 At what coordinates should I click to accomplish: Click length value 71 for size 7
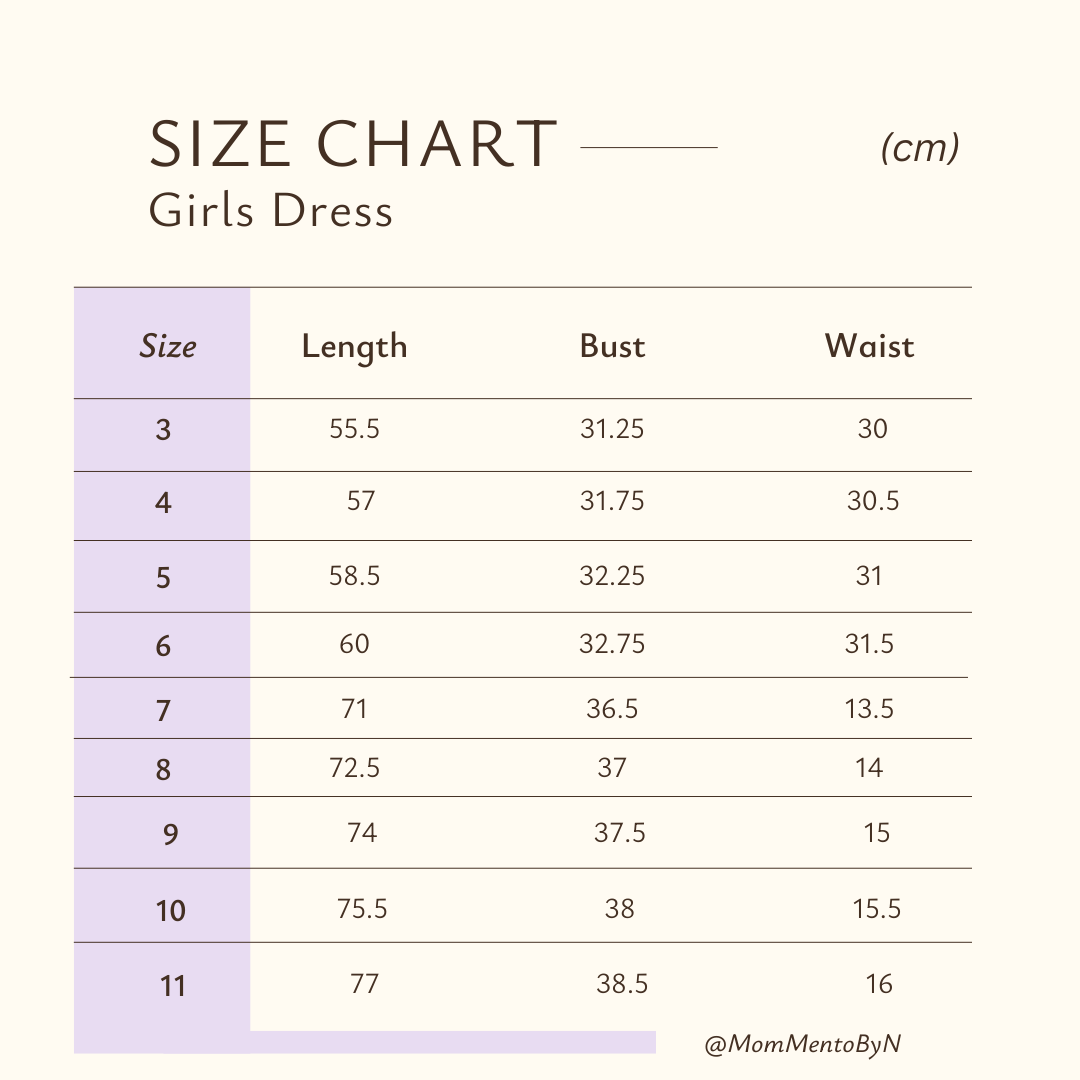354,709
